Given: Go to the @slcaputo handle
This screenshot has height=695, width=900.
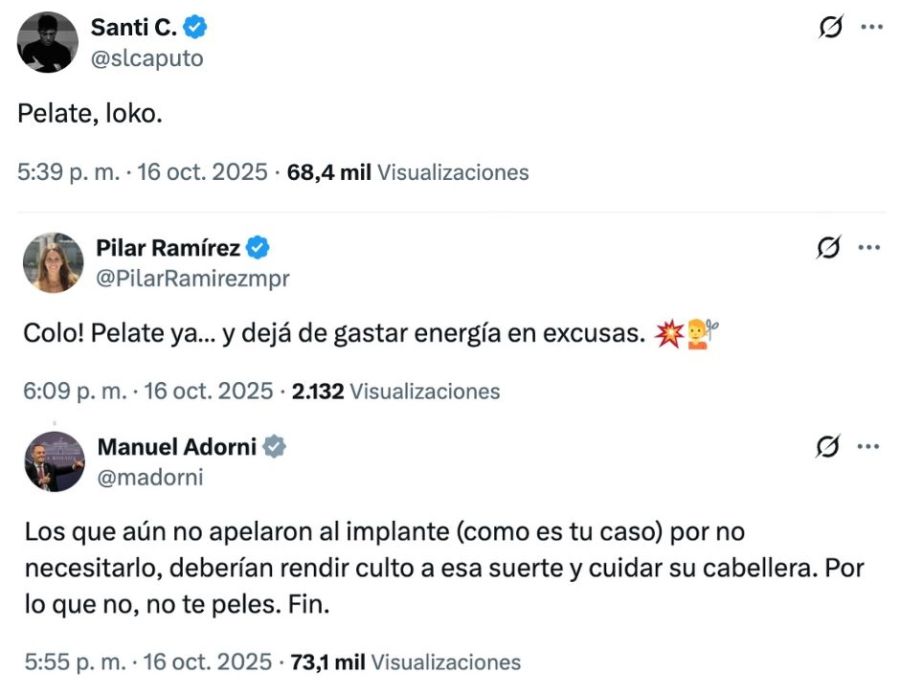Looking at the screenshot, I should [x=147, y=58].
